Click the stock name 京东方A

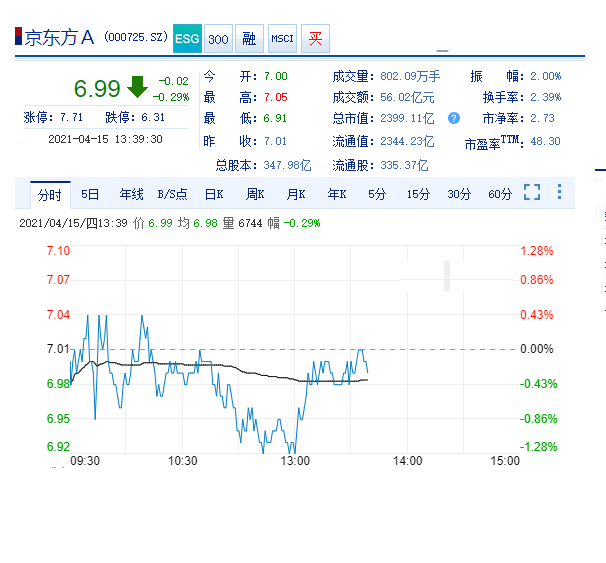click(x=60, y=37)
